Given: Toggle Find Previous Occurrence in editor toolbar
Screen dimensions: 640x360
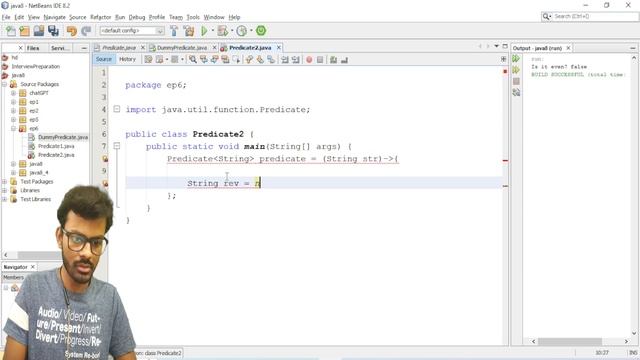Looking at the screenshot, I should (203, 60).
